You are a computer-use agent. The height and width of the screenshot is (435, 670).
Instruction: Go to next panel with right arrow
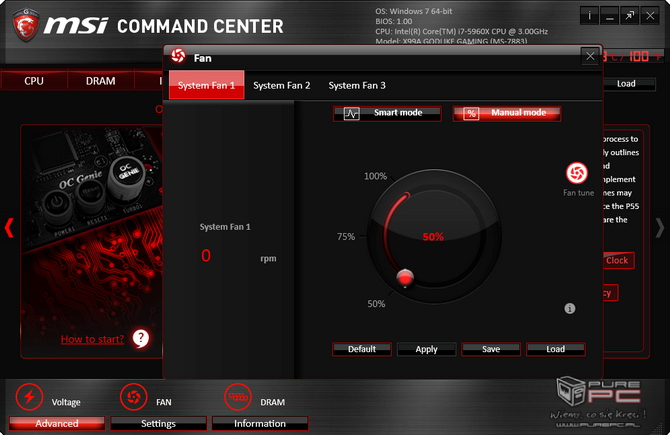(x=660, y=228)
